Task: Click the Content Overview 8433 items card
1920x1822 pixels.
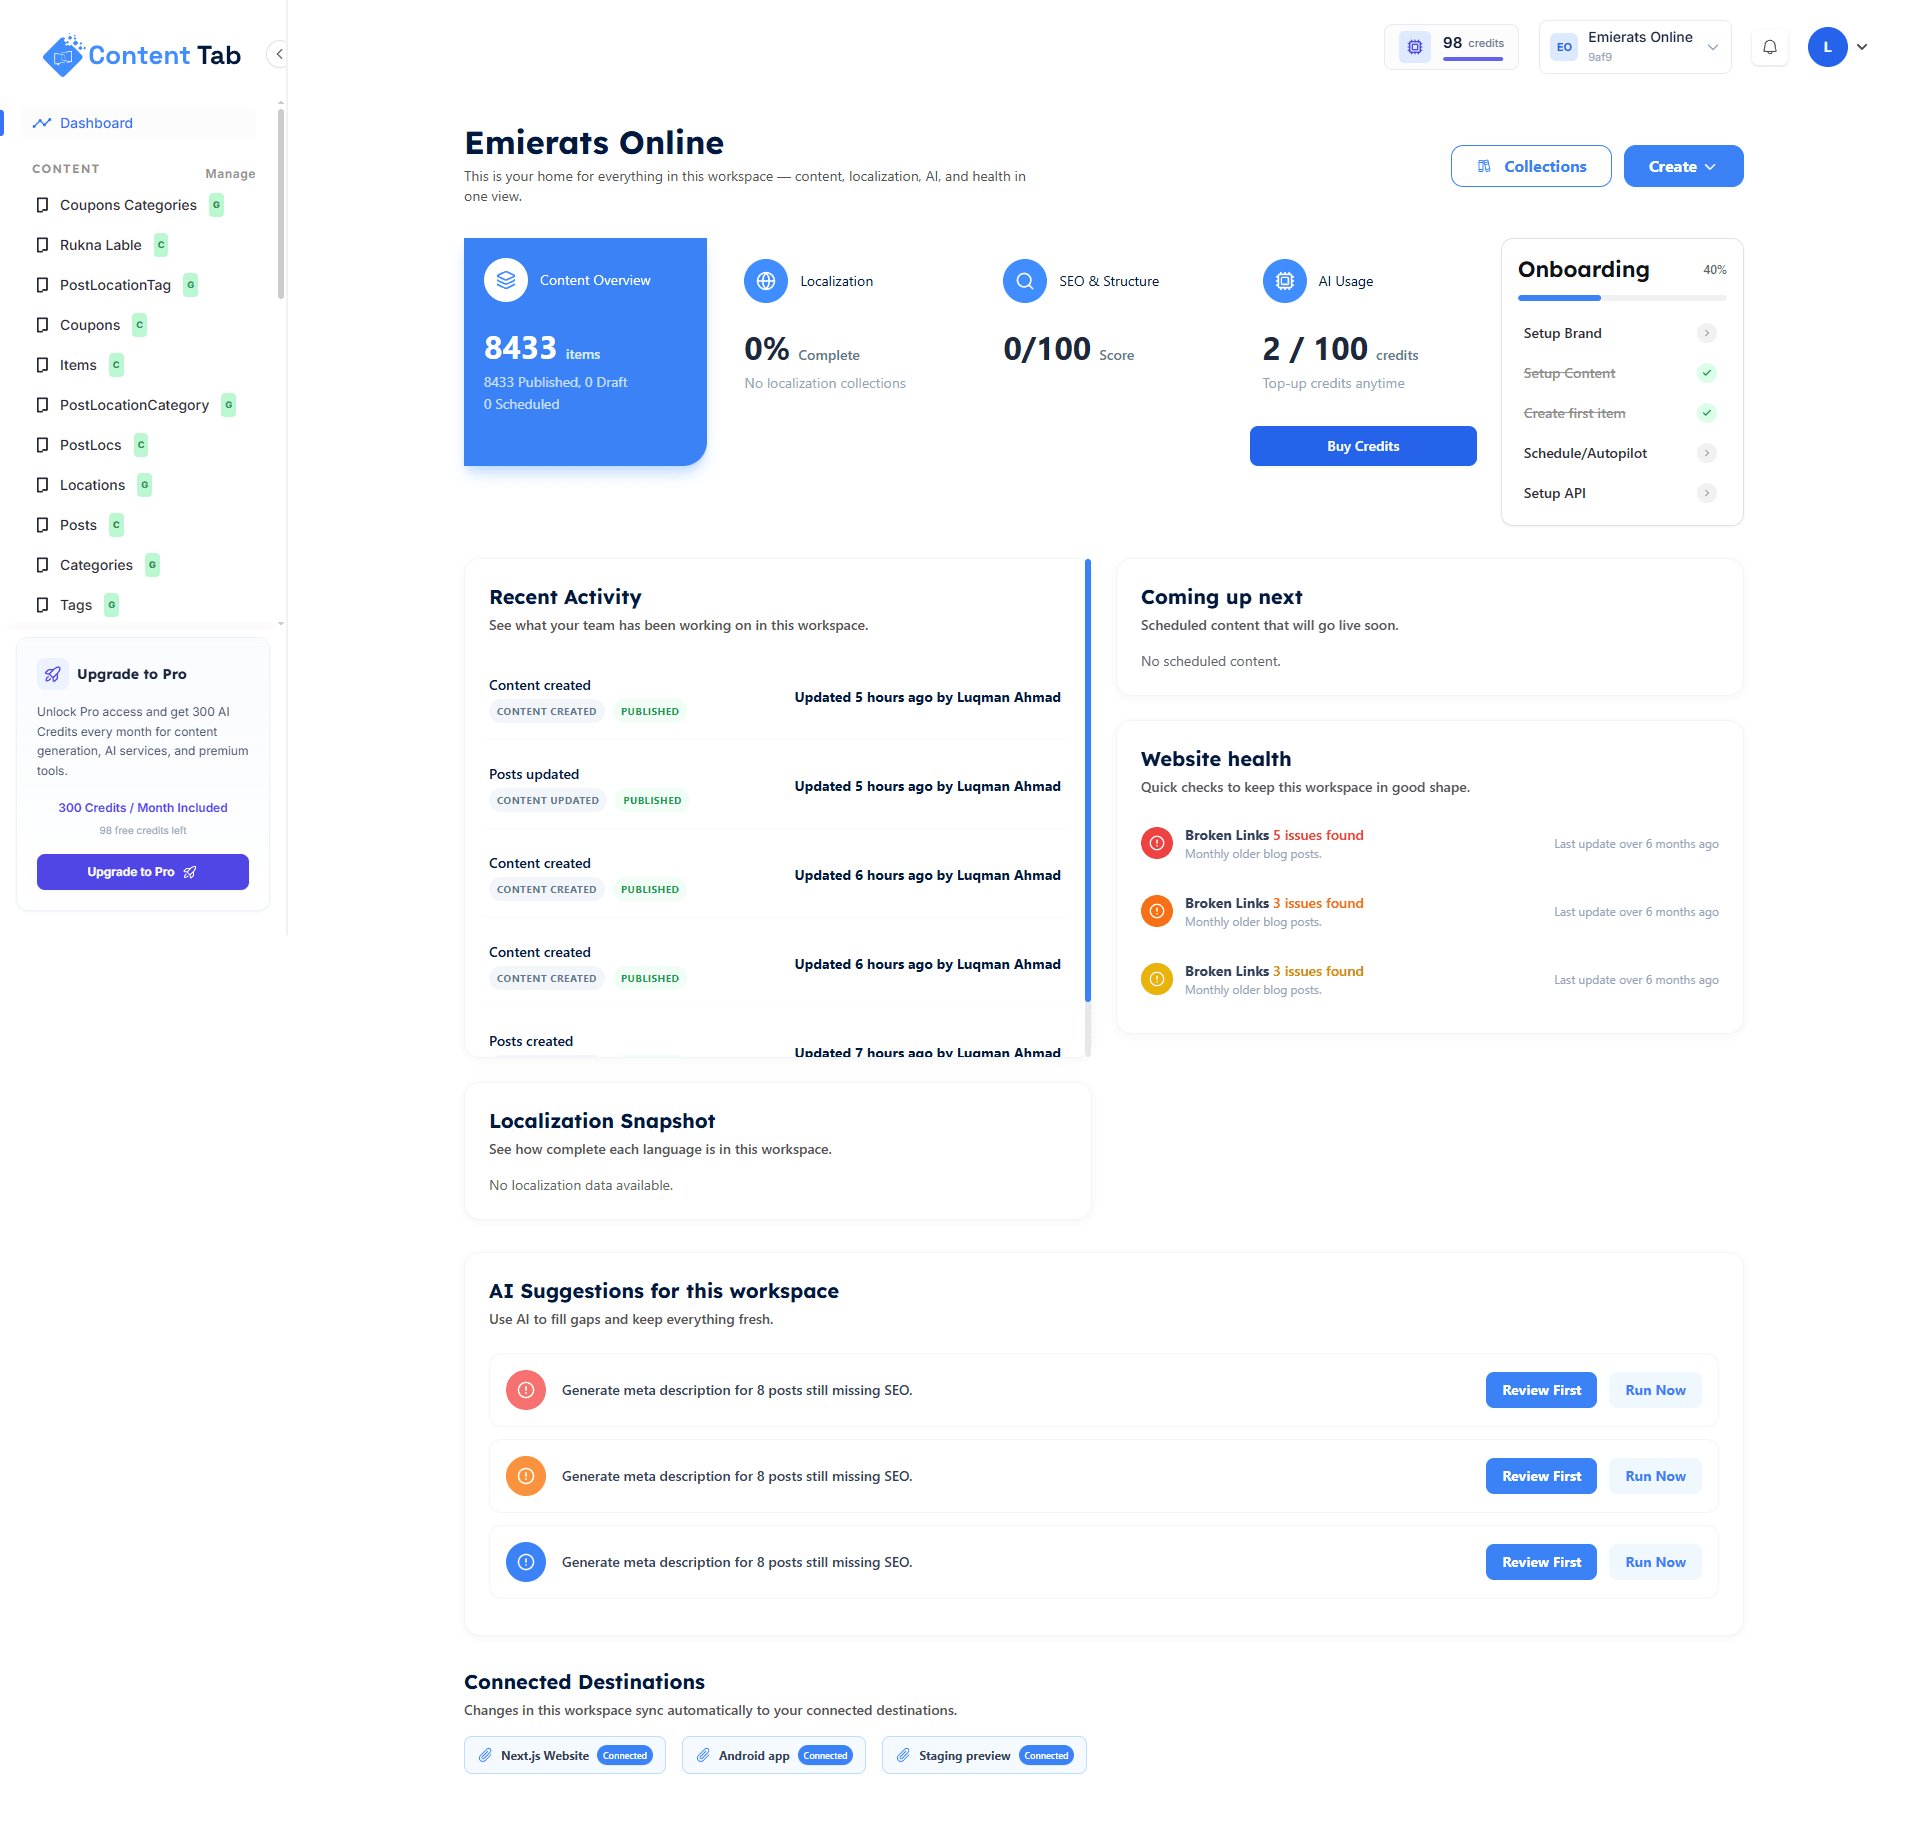Action: [585, 352]
